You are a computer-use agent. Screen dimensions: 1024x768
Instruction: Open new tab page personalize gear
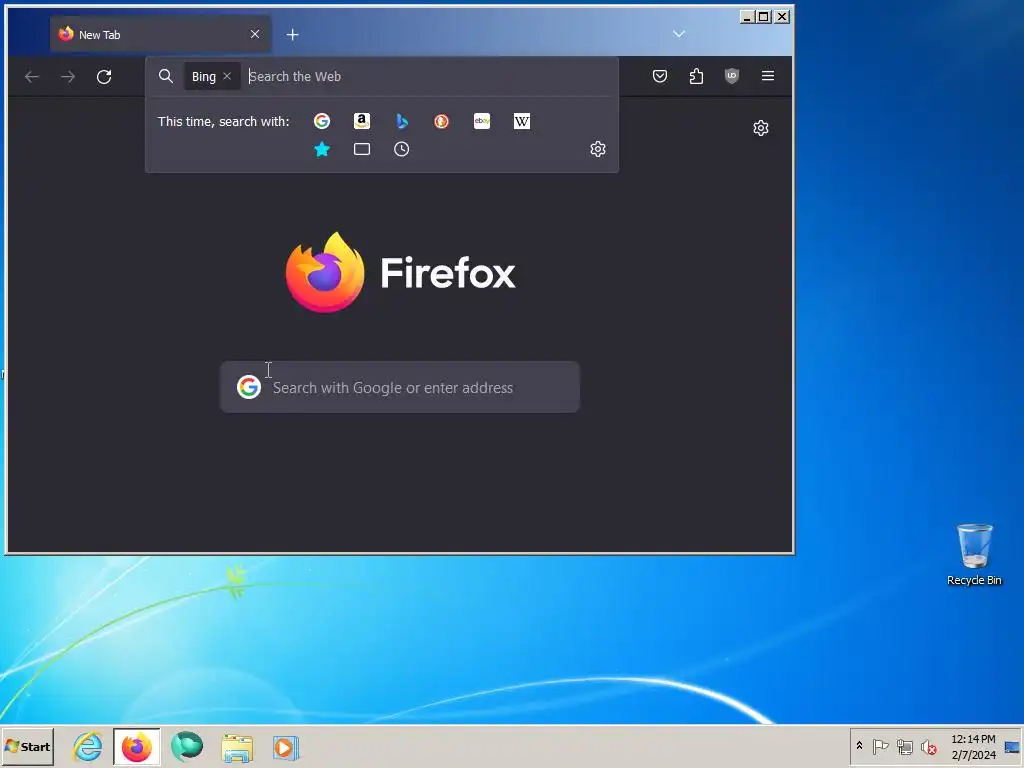(x=761, y=128)
